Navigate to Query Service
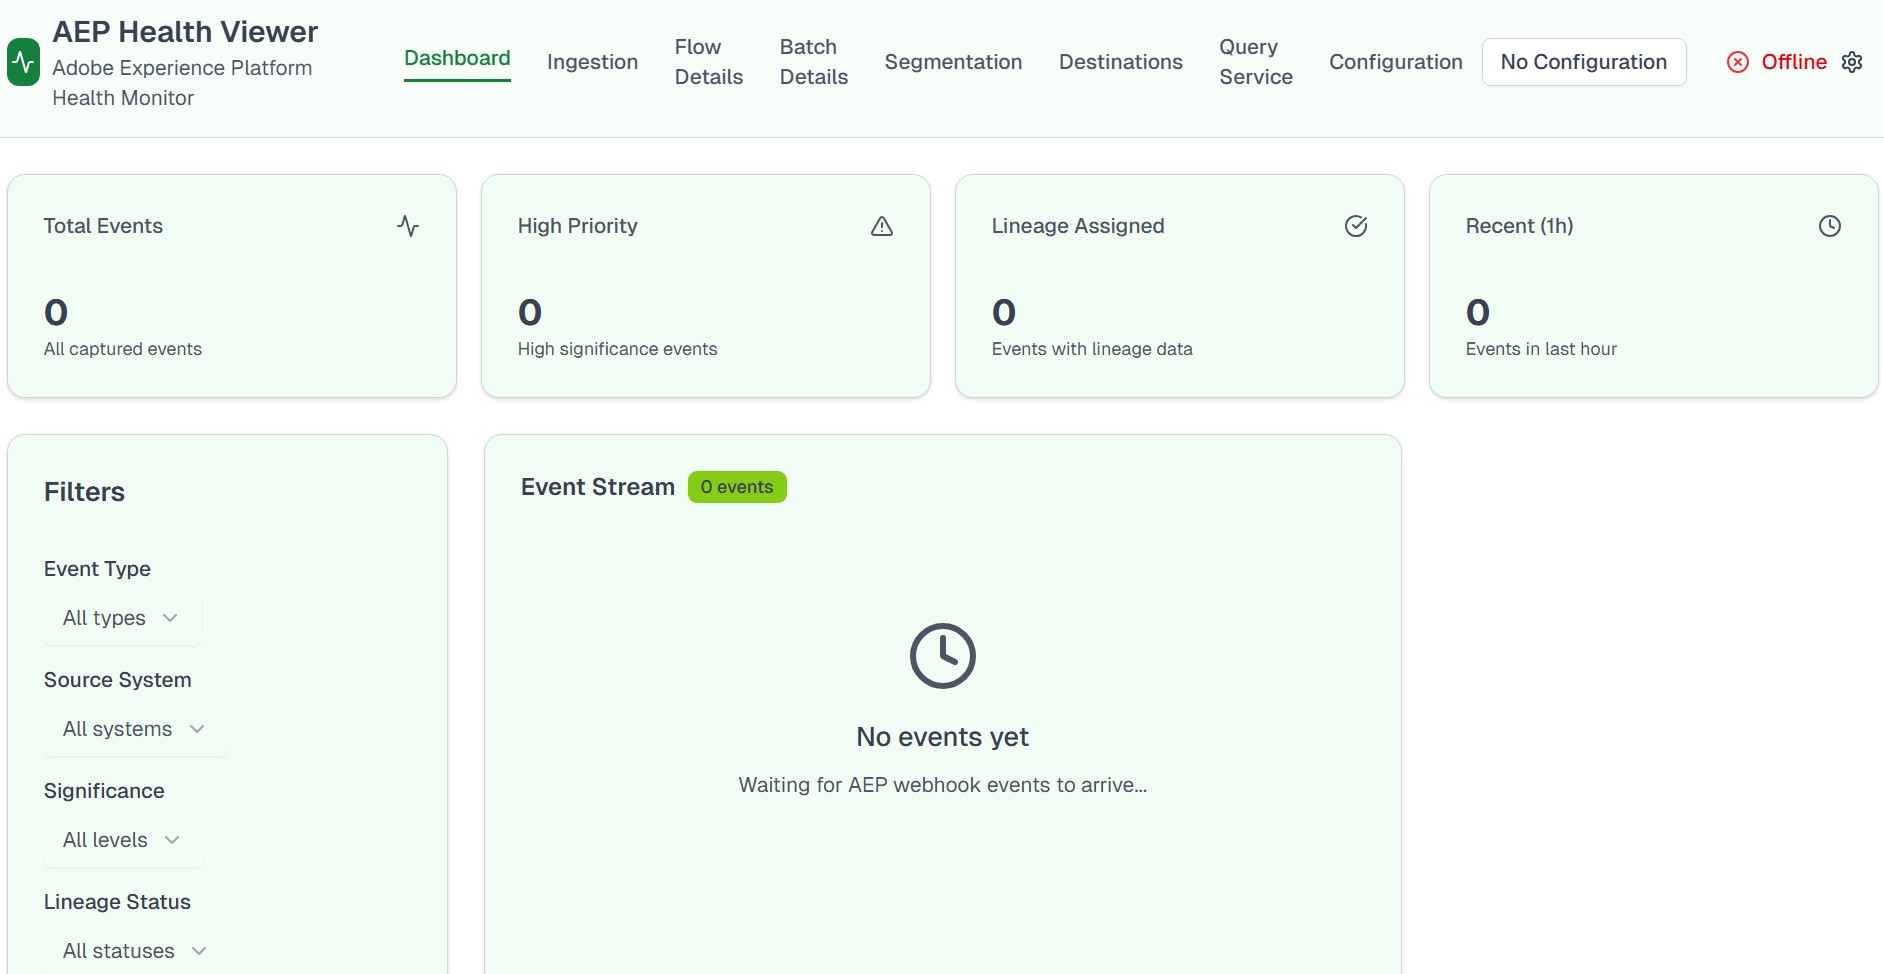This screenshot has width=1884, height=974. (1255, 61)
